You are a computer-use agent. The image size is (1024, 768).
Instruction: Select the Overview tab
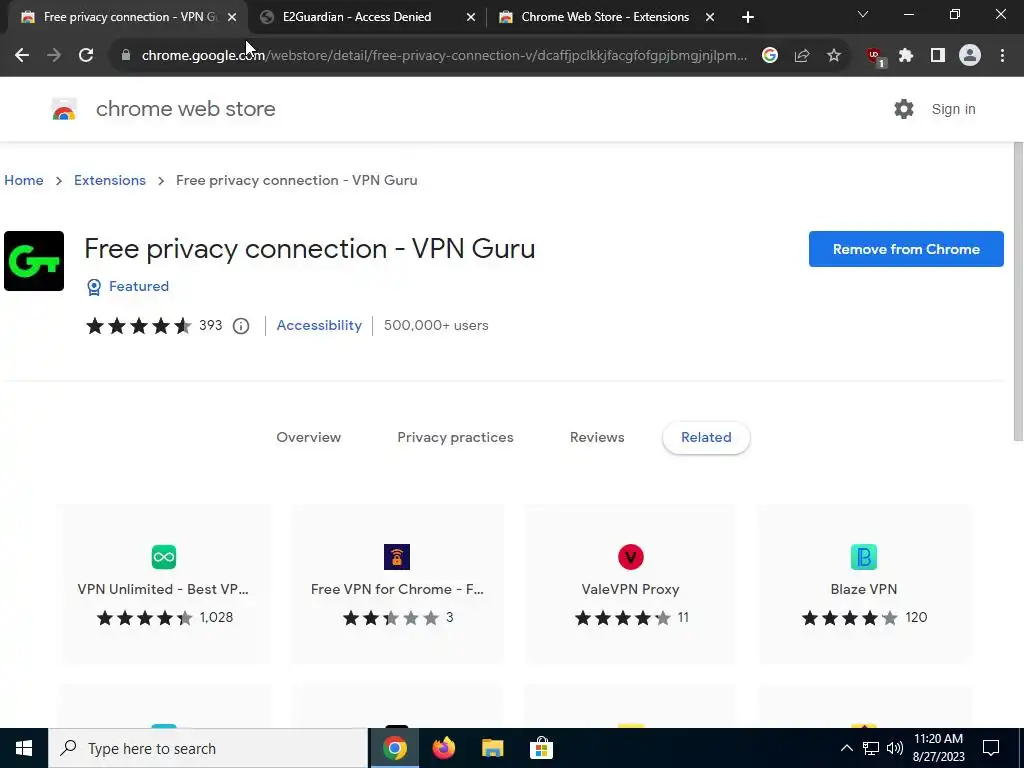[x=308, y=438]
